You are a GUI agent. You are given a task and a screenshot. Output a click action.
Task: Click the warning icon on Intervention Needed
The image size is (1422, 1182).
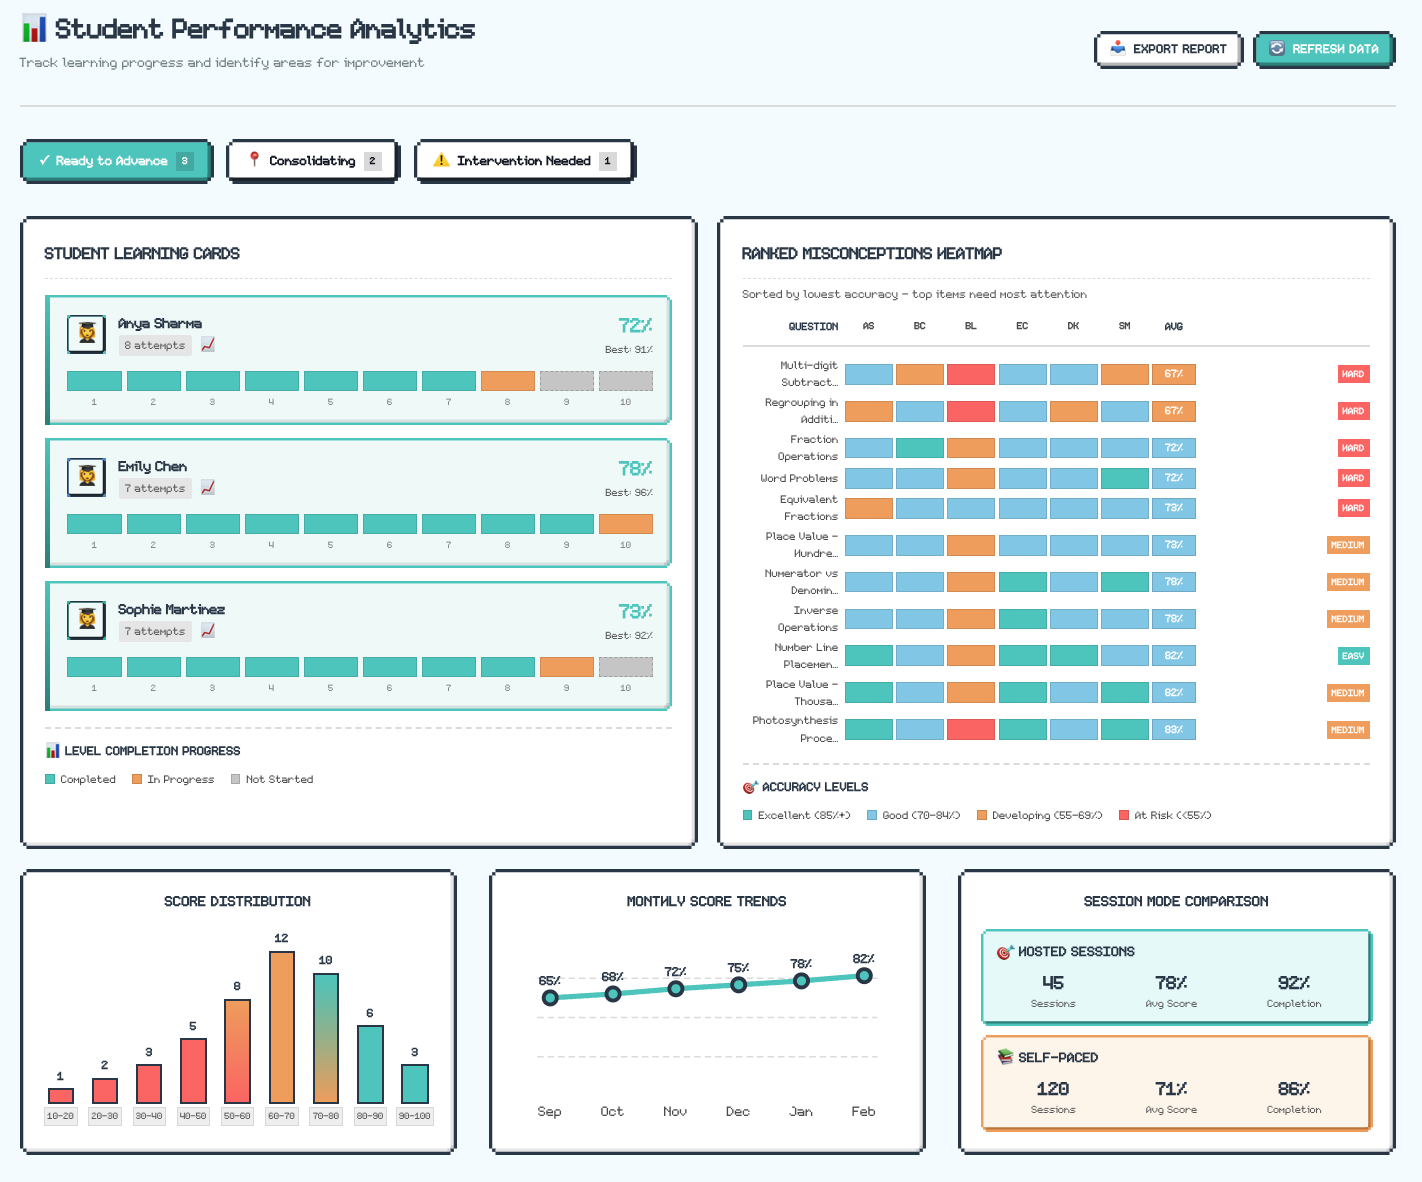[441, 160]
